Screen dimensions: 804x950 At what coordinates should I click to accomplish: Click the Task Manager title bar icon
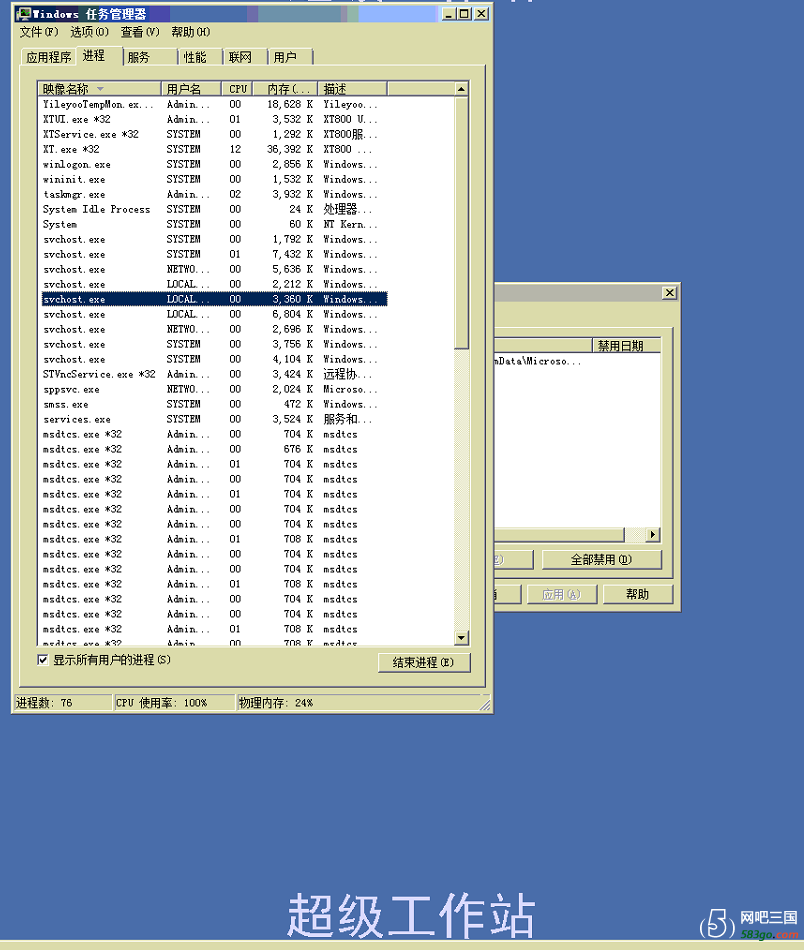[x=24, y=13]
